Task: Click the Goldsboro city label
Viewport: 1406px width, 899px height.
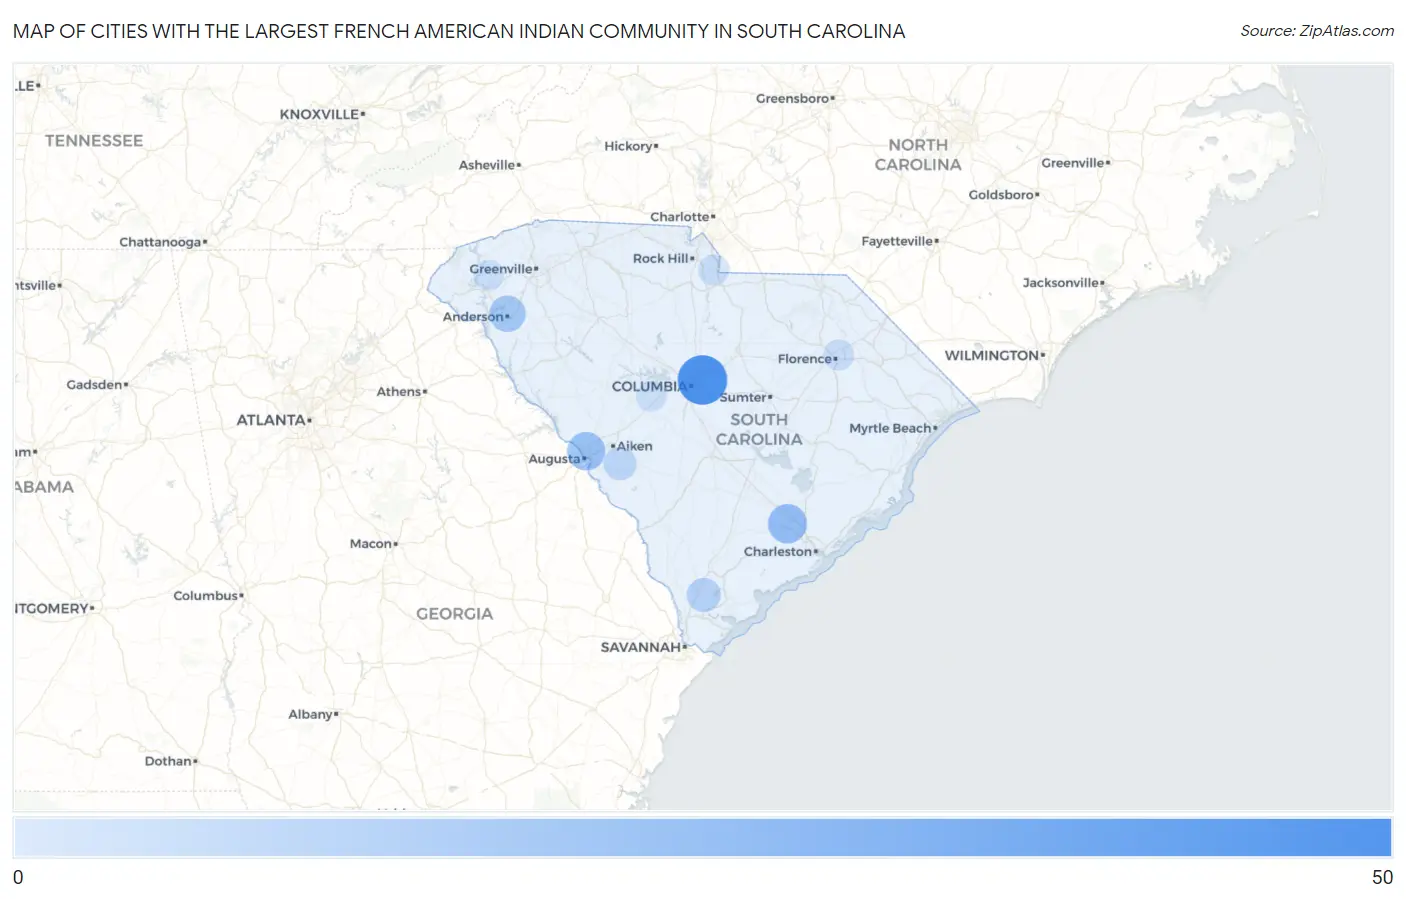Action: click(1001, 195)
